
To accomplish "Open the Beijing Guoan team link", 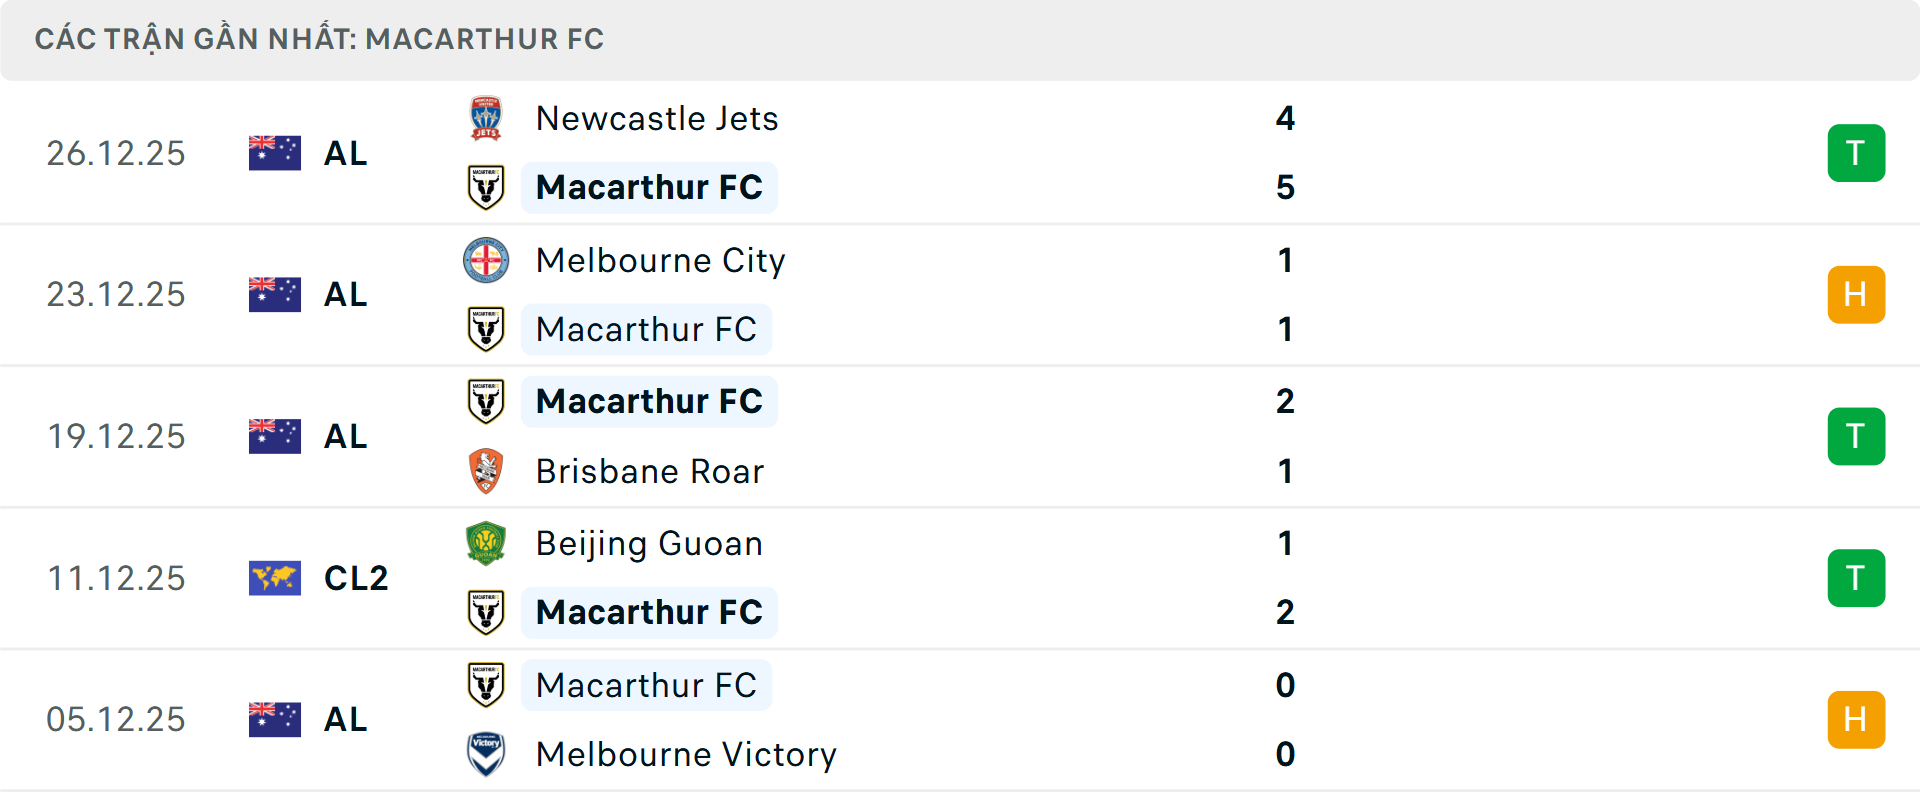I will [x=649, y=543].
